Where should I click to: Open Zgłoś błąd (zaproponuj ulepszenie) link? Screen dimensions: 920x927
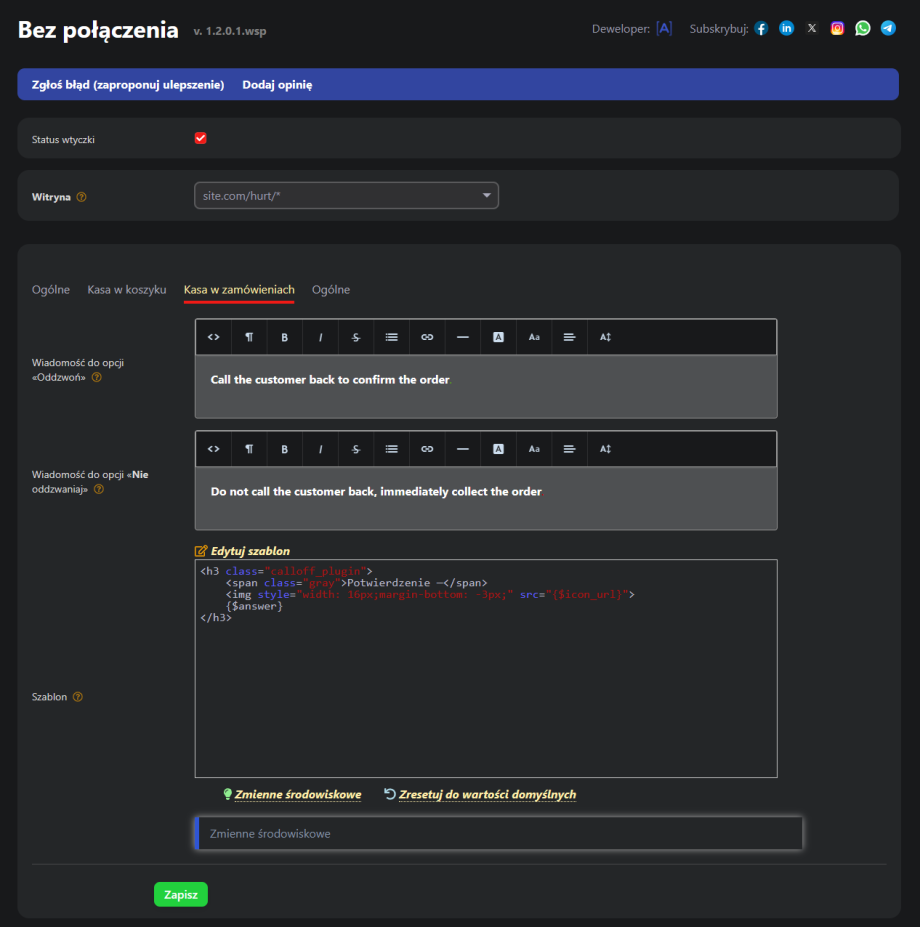coord(128,85)
